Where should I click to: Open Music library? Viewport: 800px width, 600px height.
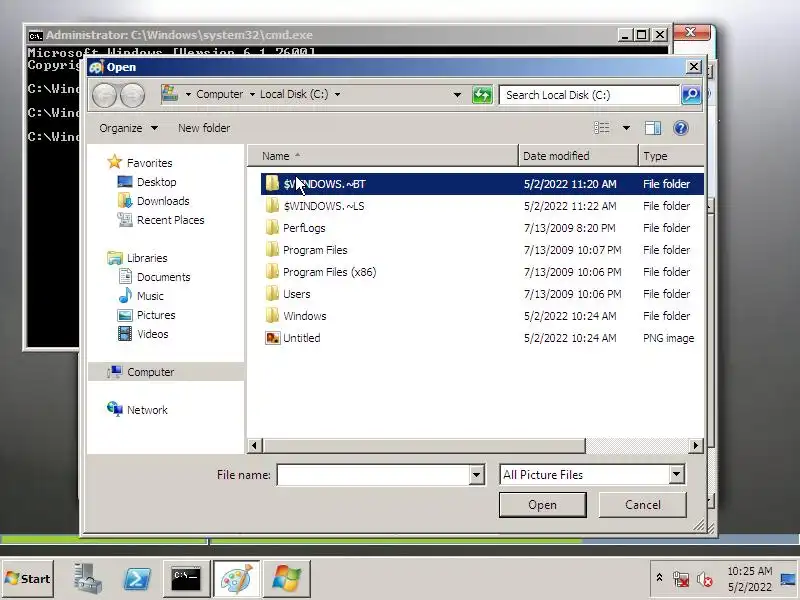point(141,296)
